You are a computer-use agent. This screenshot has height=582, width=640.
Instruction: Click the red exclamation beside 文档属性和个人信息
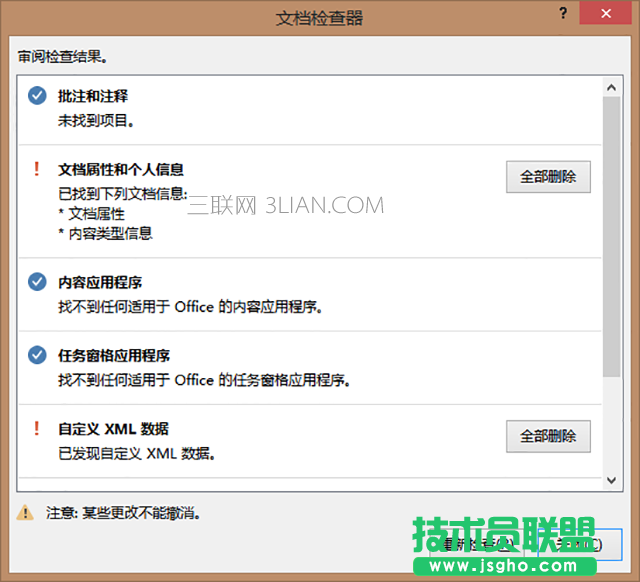(37, 169)
